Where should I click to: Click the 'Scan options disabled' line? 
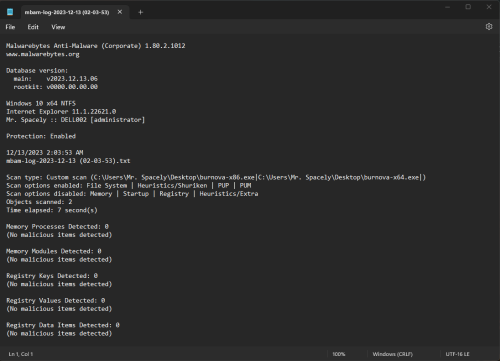[132, 194]
